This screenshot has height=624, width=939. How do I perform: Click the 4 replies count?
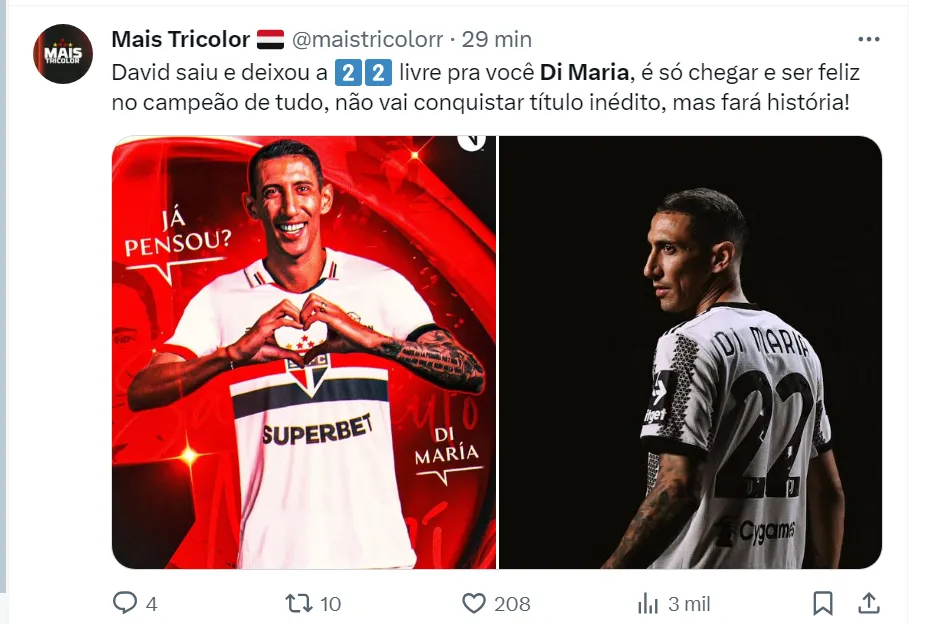coord(152,604)
